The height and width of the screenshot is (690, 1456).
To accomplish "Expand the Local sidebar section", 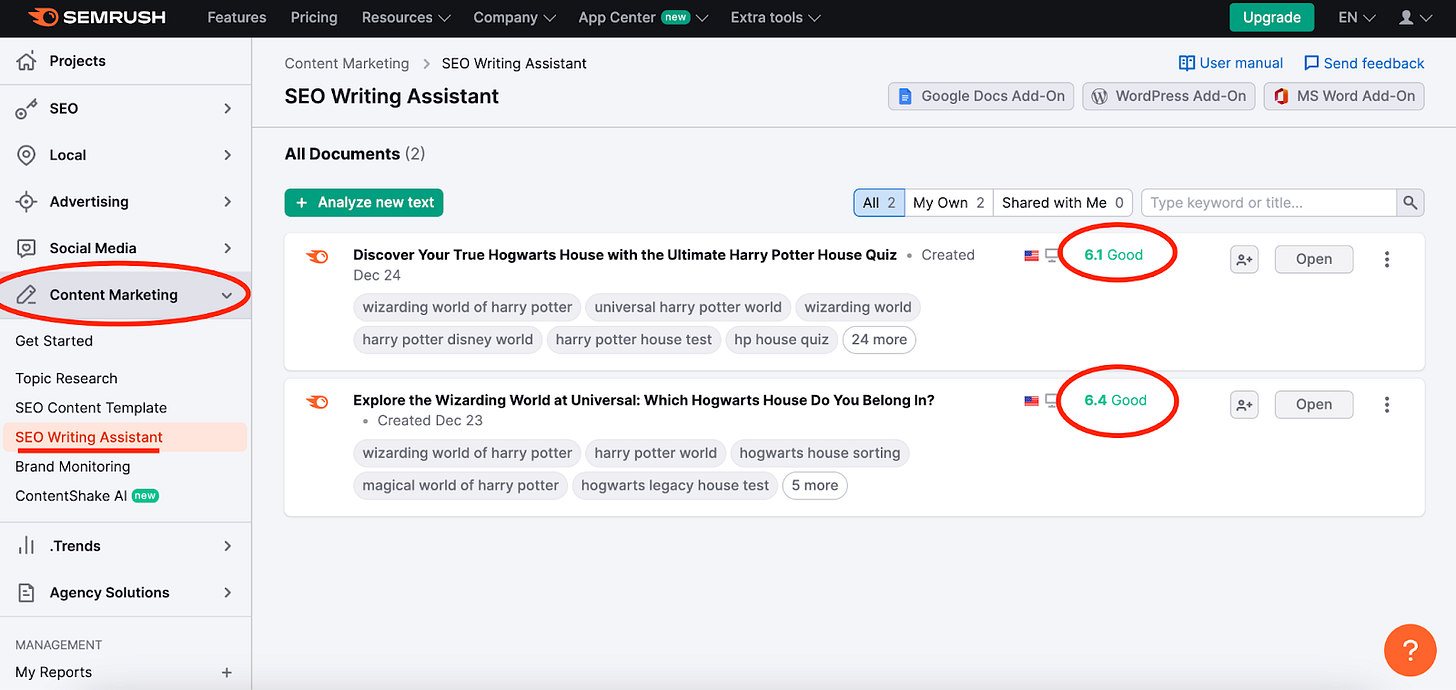I will (227, 155).
